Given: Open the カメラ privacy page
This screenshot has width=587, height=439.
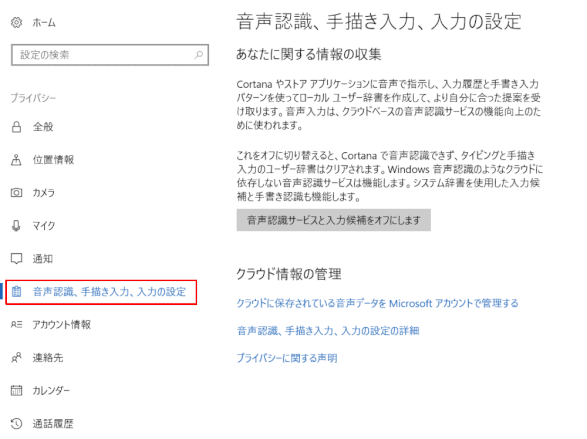Looking at the screenshot, I should coord(44,193).
